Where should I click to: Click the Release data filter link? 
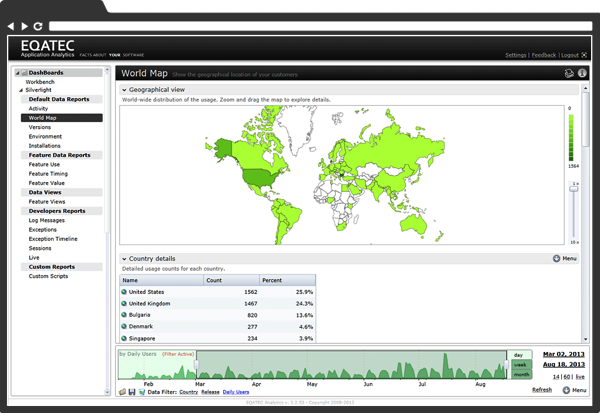point(210,392)
